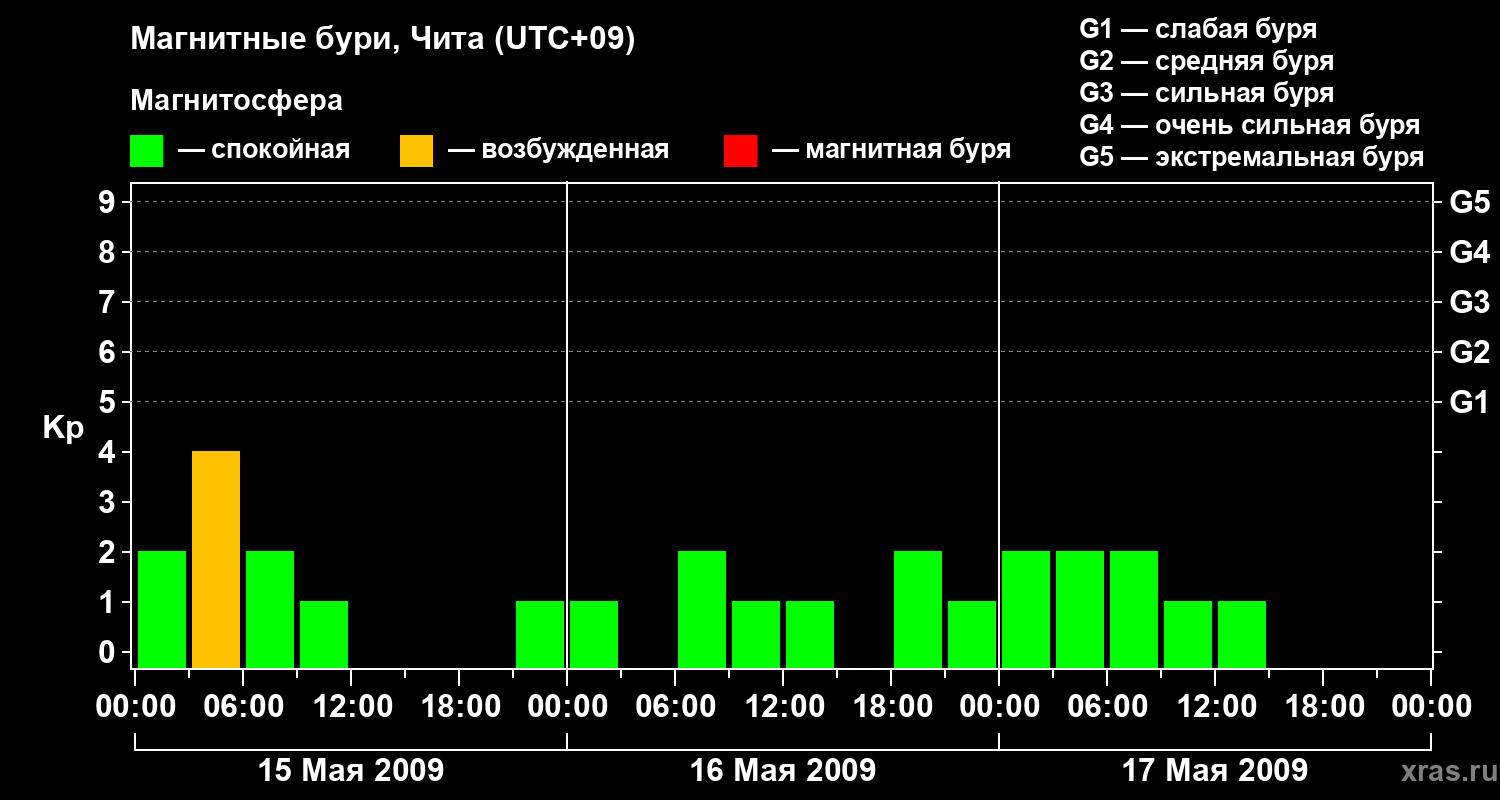Click the '18:00' time label under 15 May

point(459,706)
